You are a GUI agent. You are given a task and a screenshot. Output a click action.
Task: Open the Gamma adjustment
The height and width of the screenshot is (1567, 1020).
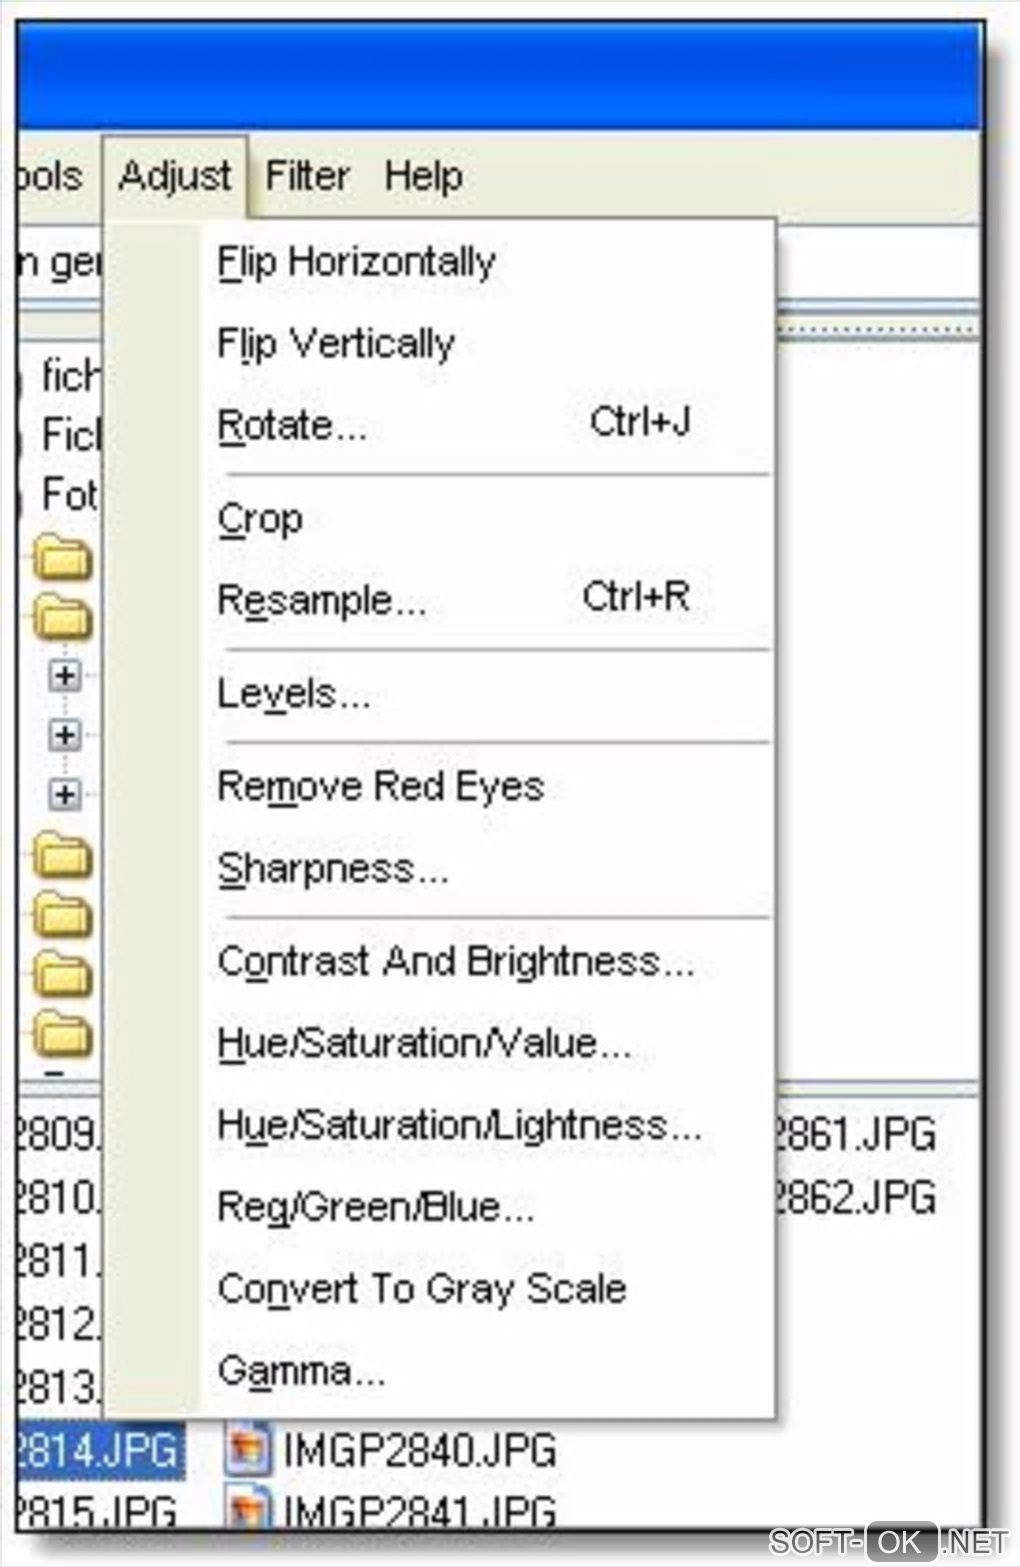pyautogui.click(x=301, y=1370)
